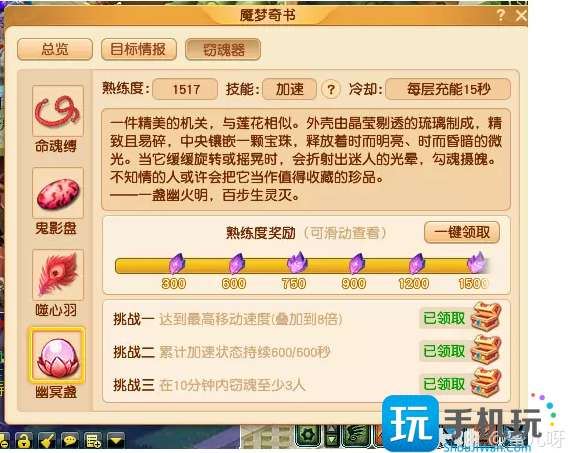Select the 幽冥盏 lotus orb icon
The image size is (568, 453).
(x=58, y=356)
